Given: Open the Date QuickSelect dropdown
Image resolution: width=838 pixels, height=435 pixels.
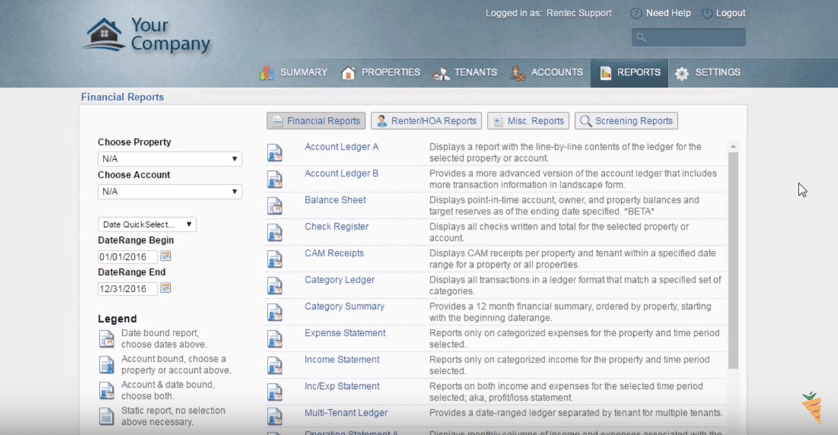Looking at the screenshot, I should (147, 224).
